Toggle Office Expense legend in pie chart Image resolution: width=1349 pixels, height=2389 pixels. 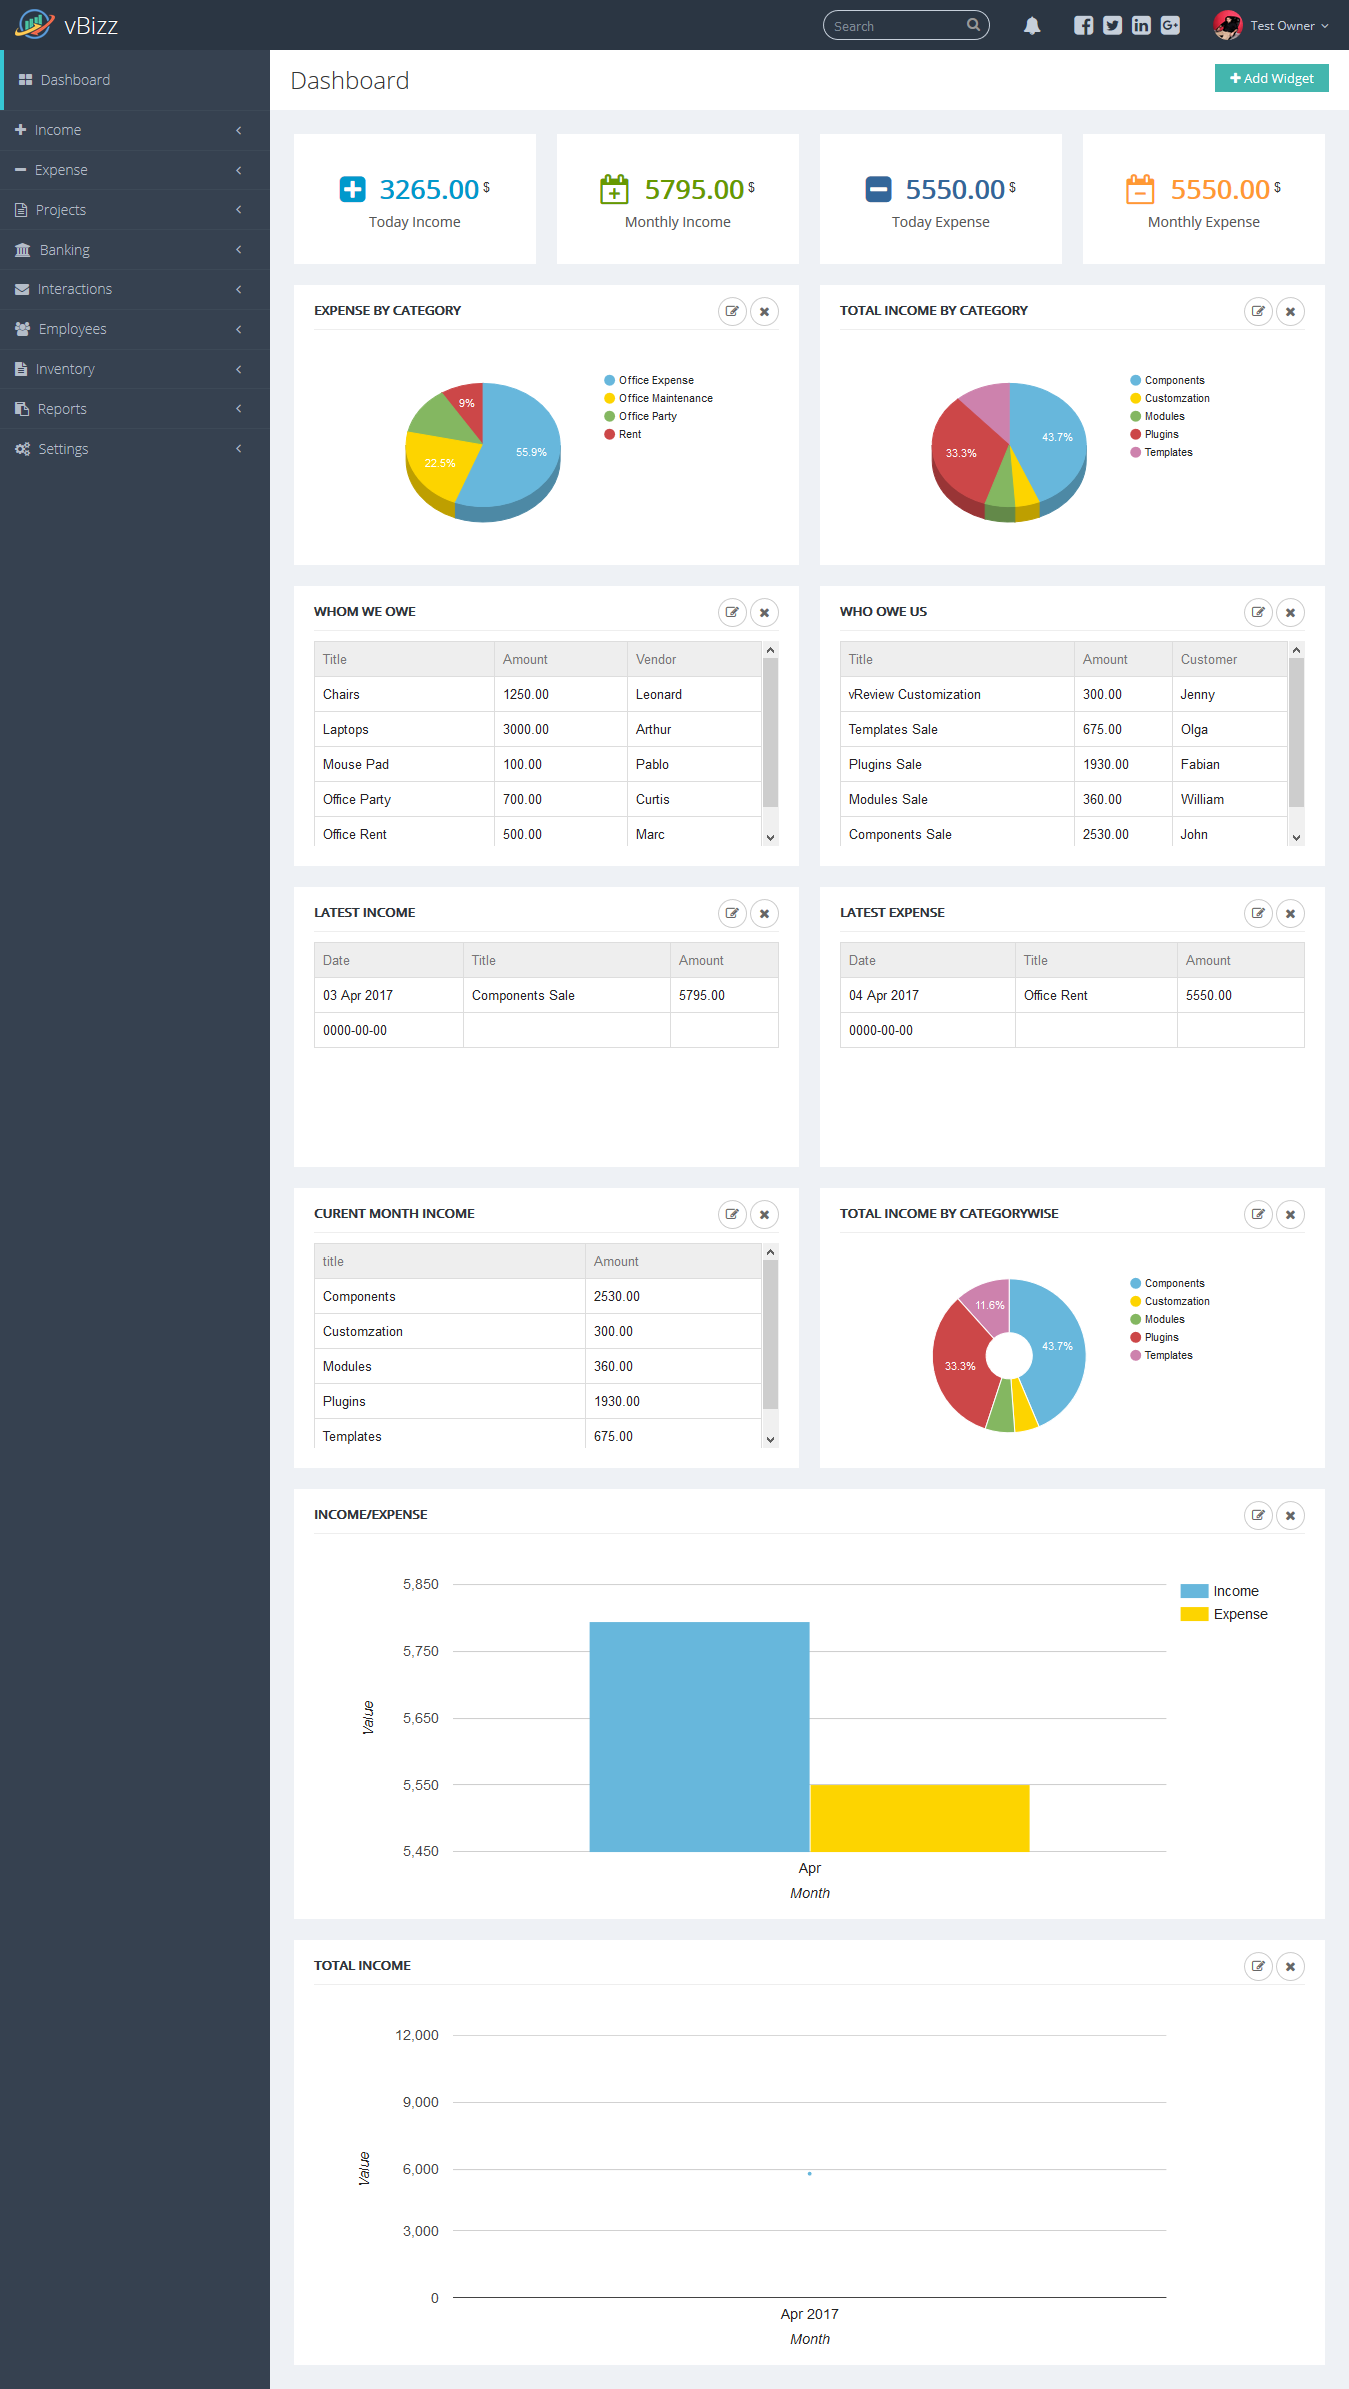655,380
